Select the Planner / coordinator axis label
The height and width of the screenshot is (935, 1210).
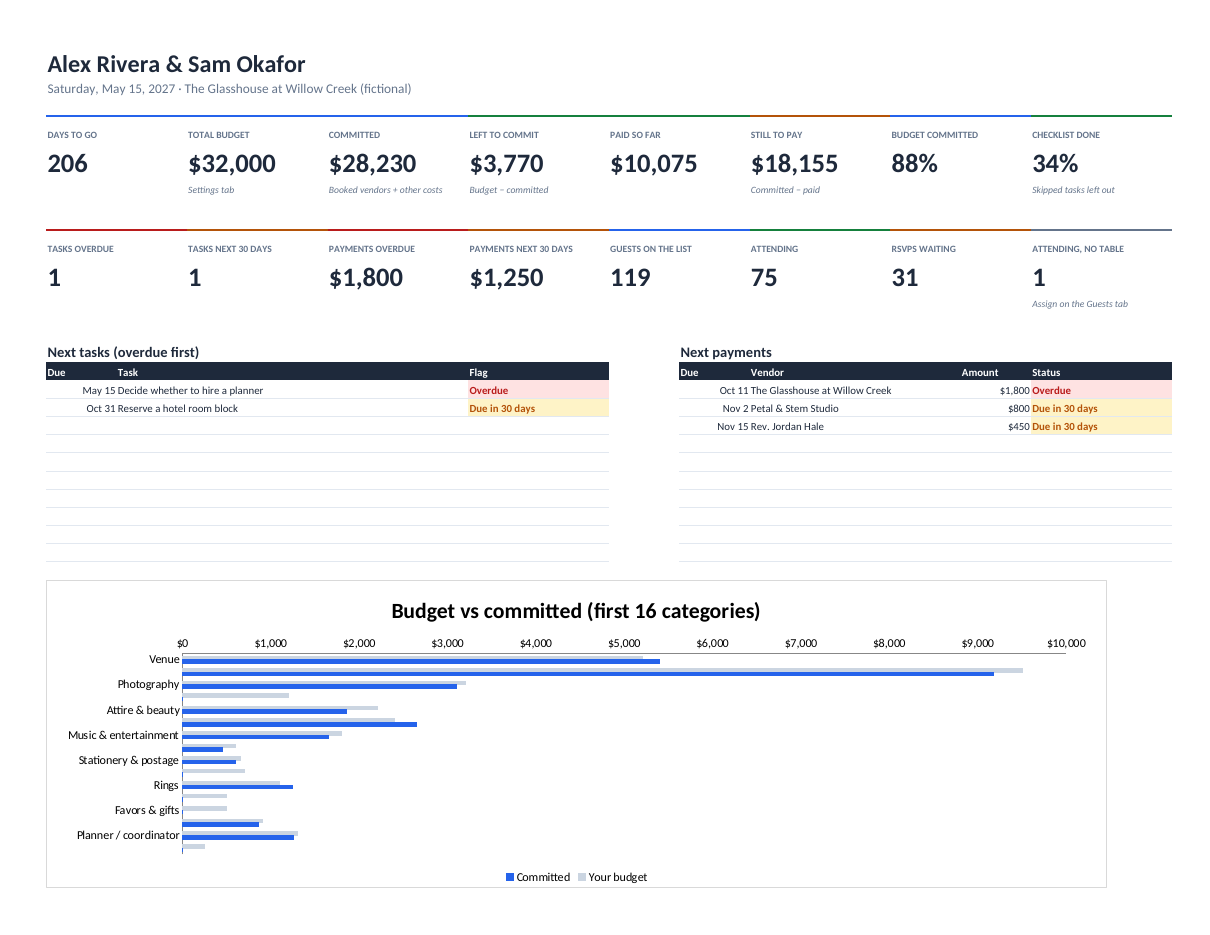tap(128, 835)
